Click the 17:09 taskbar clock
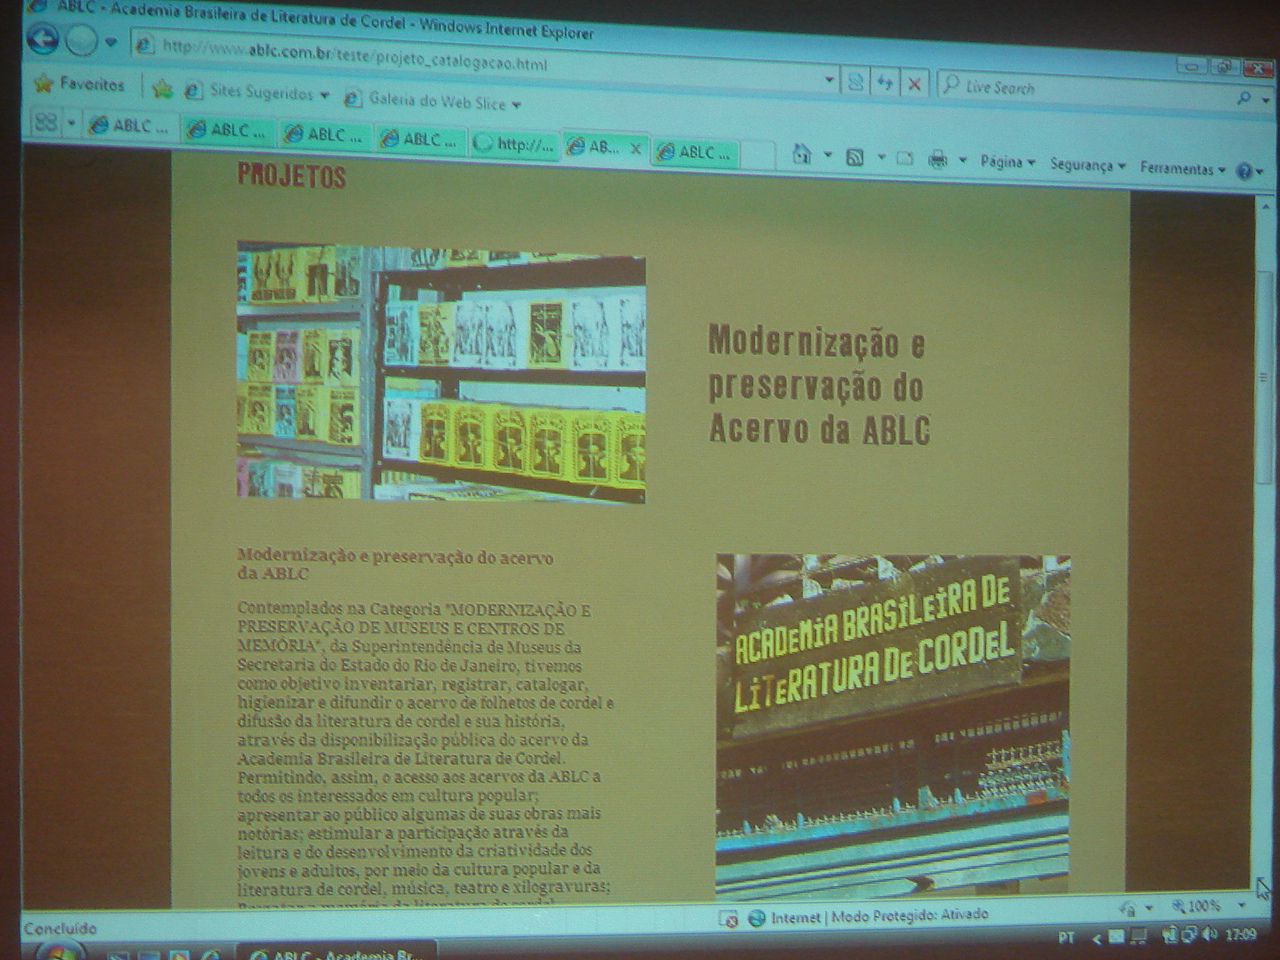This screenshot has height=960, width=1280. [x=1241, y=934]
